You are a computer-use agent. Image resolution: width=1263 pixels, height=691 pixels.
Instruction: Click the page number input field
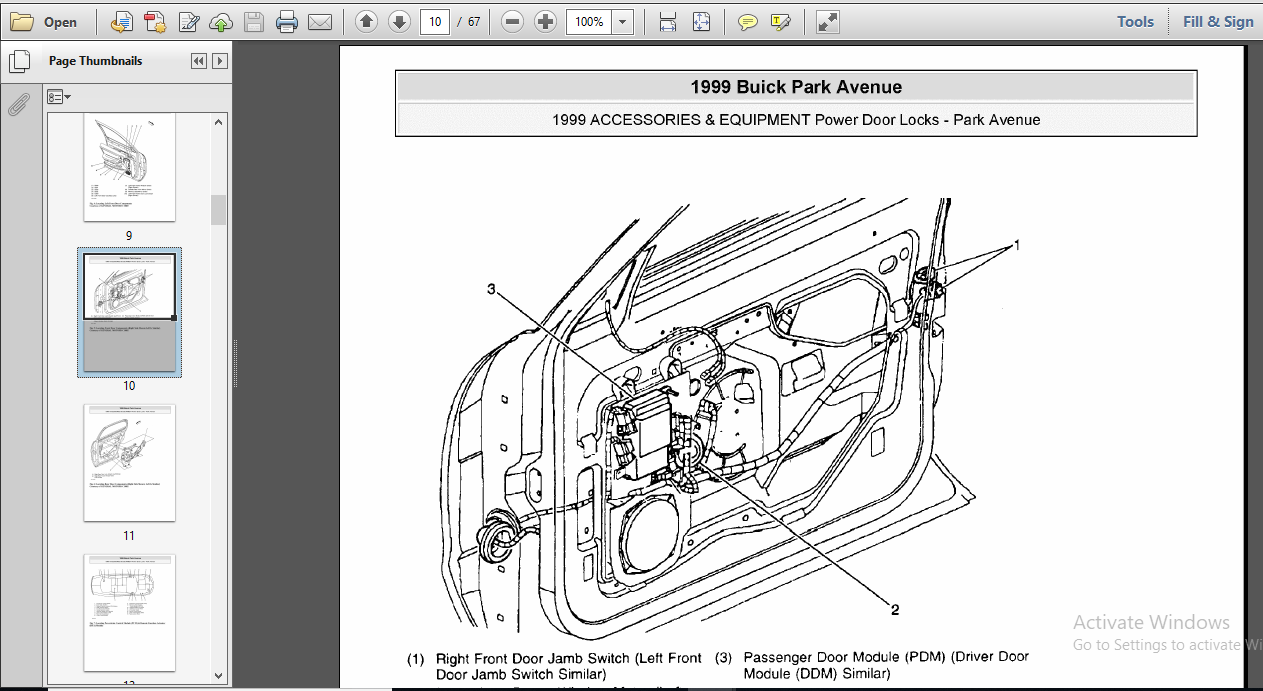point(434,22)
